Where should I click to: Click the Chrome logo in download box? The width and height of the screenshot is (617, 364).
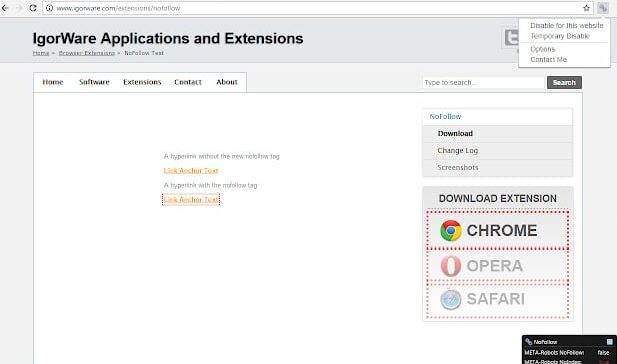click(x=451, y=230)
